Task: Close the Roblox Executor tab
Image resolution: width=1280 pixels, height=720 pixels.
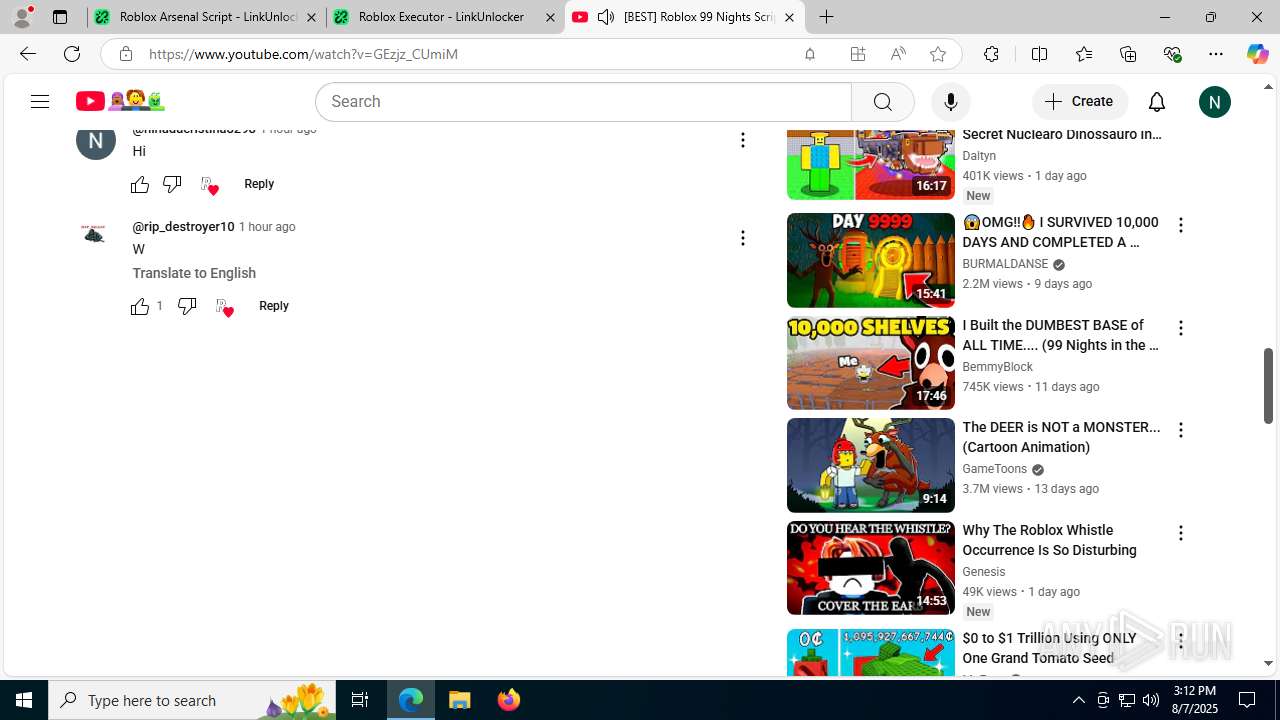Action: click(x=550, y=17)
